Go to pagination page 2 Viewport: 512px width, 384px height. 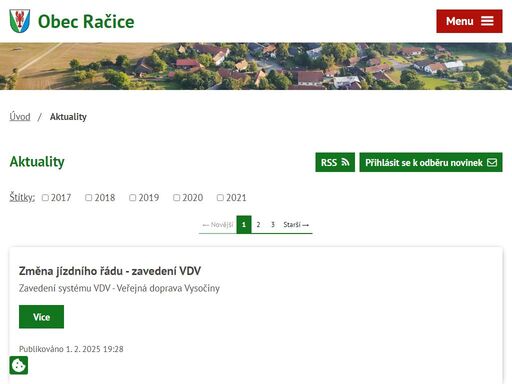coord(258,225)
